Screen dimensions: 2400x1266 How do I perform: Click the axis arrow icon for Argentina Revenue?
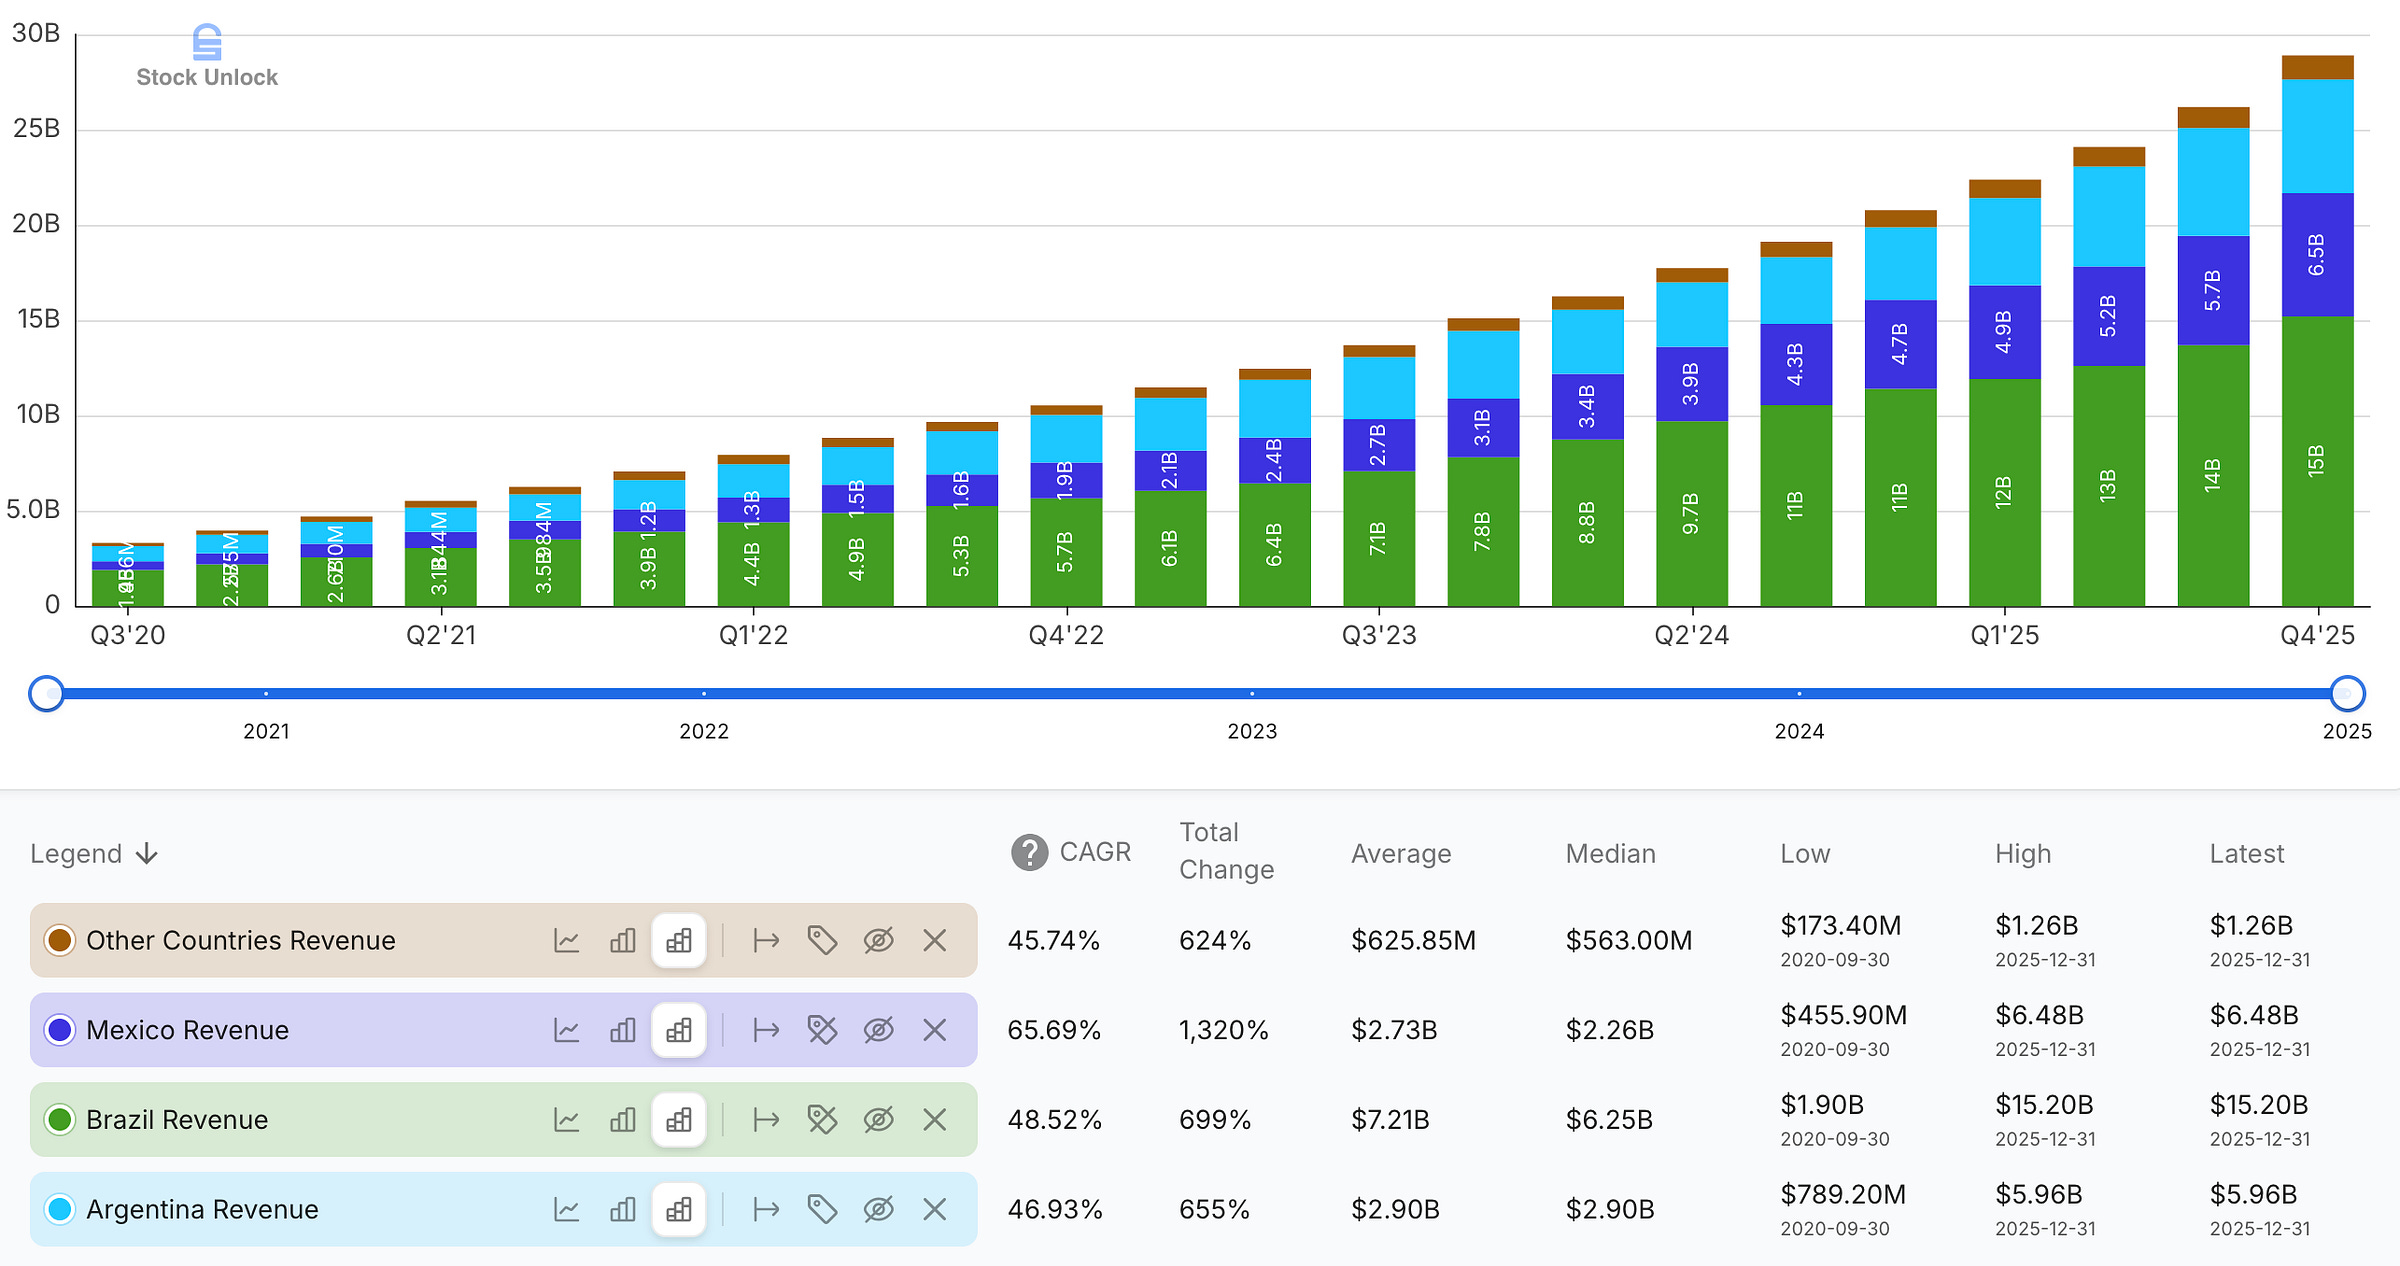tap(766, 1210)
